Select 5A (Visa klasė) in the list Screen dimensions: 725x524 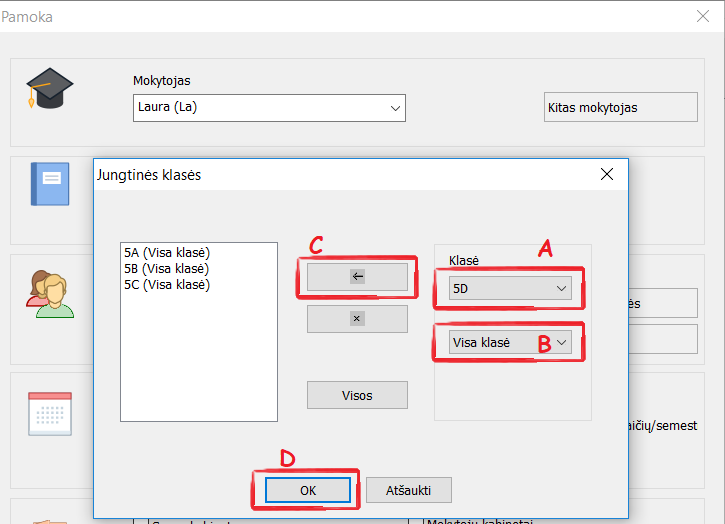click(x=167, y=253)
